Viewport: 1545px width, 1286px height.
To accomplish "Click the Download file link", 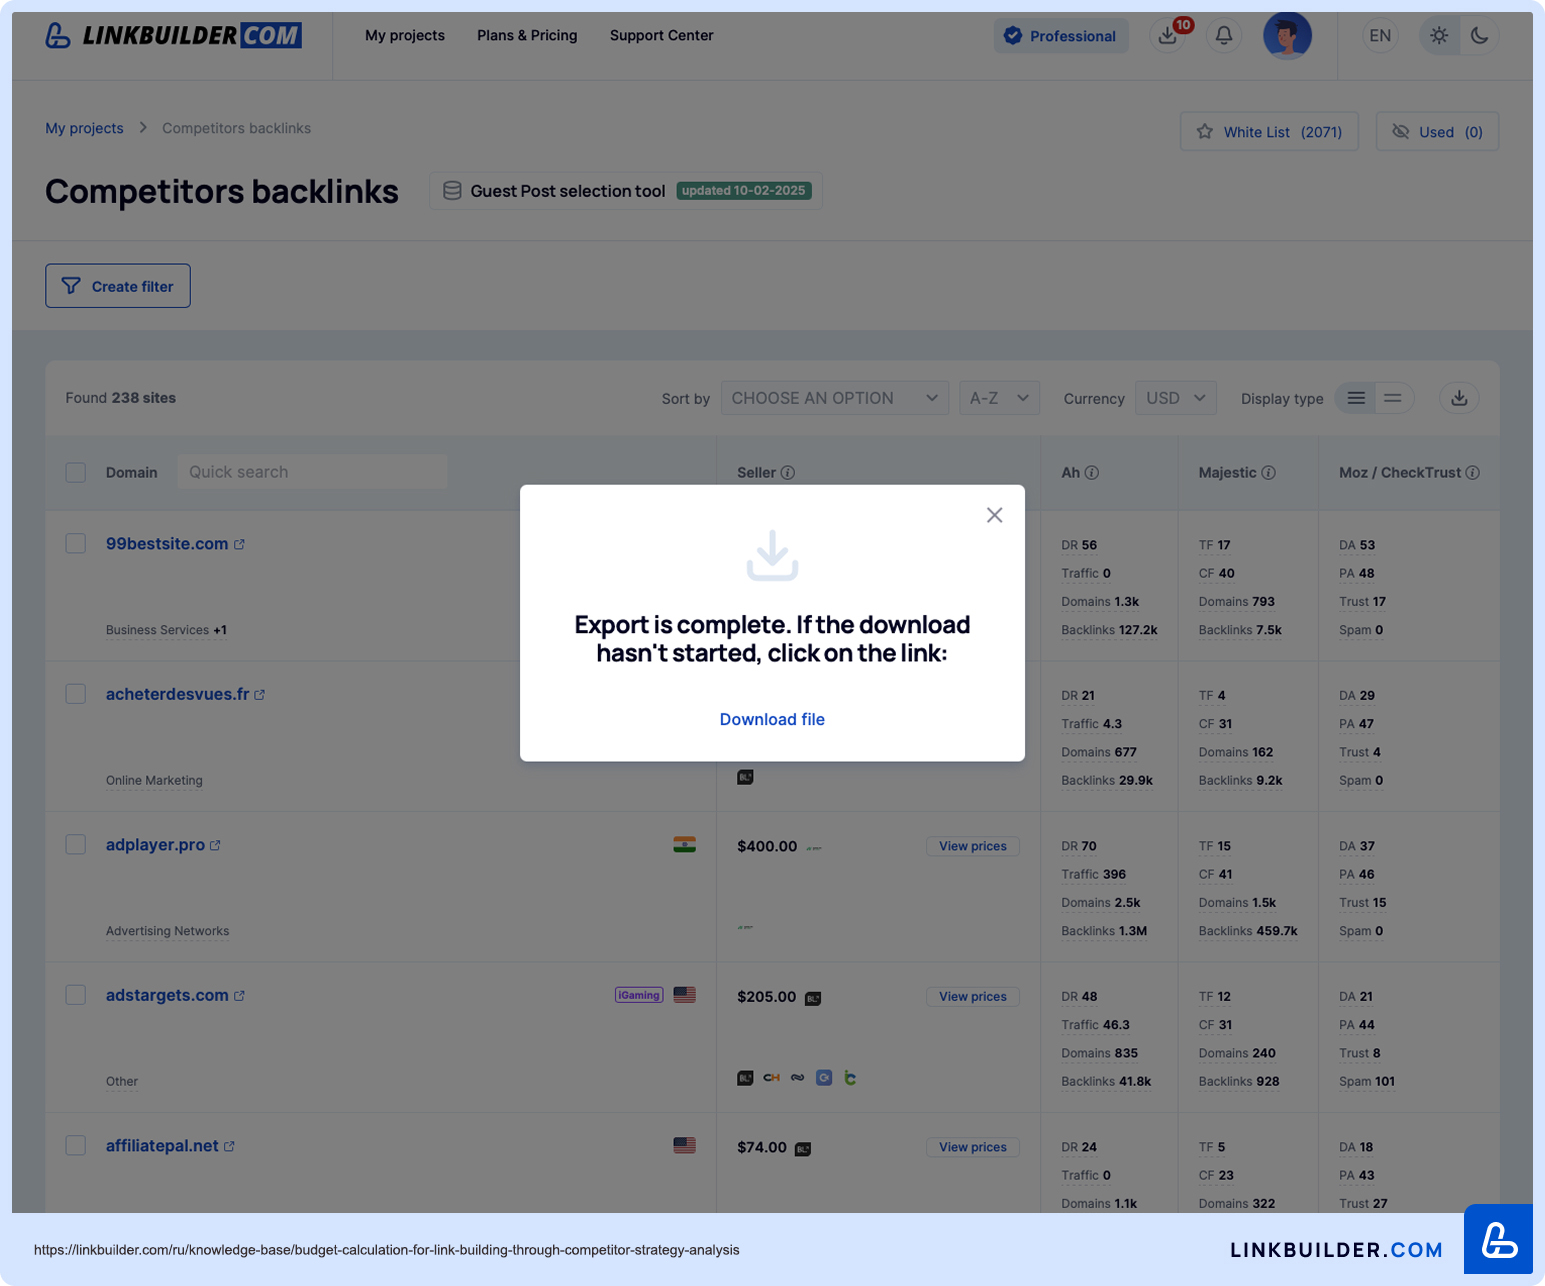I will pos(772,719).
